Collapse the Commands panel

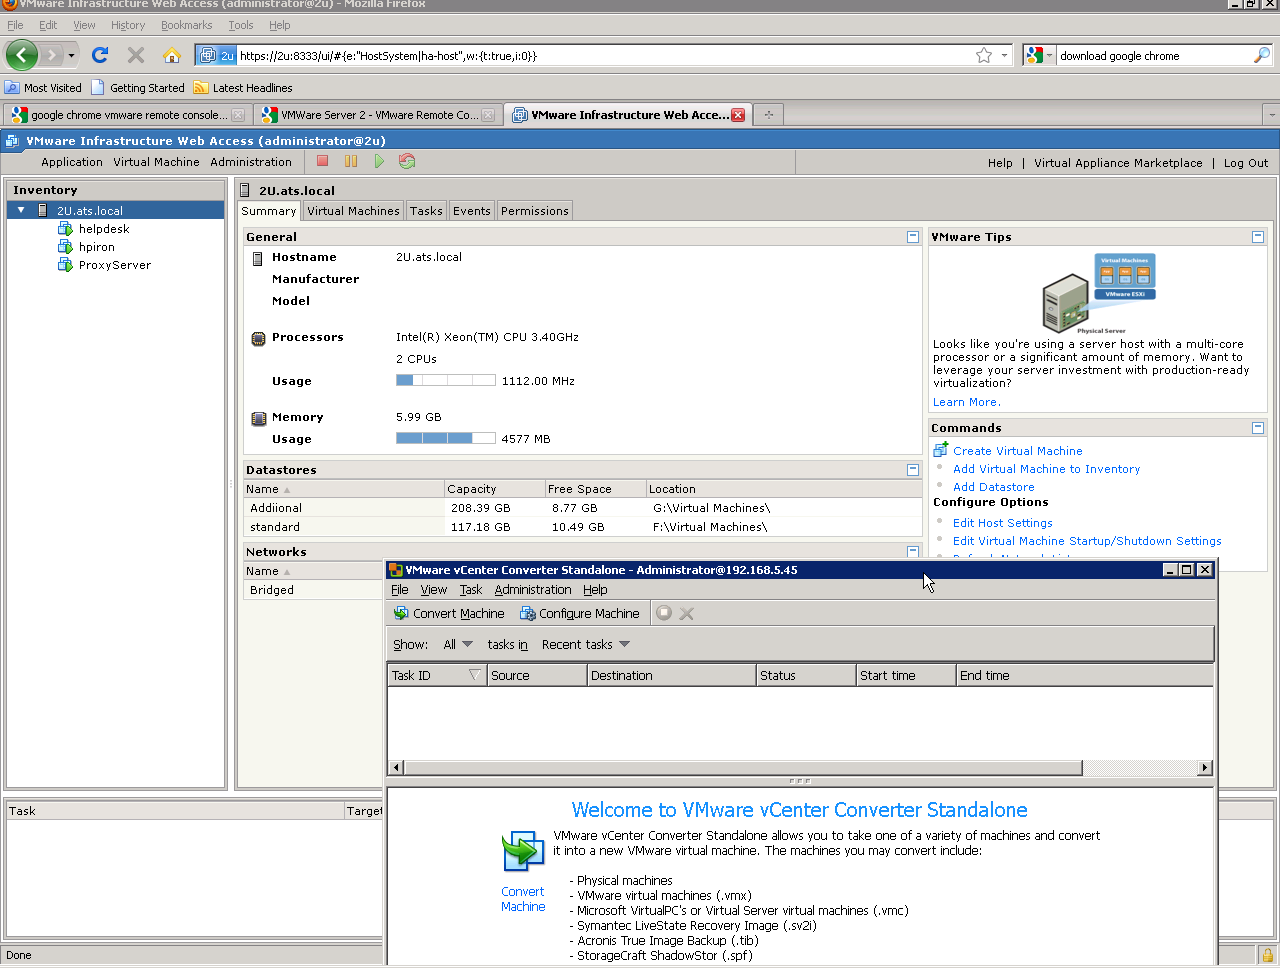pos(1258,428)
